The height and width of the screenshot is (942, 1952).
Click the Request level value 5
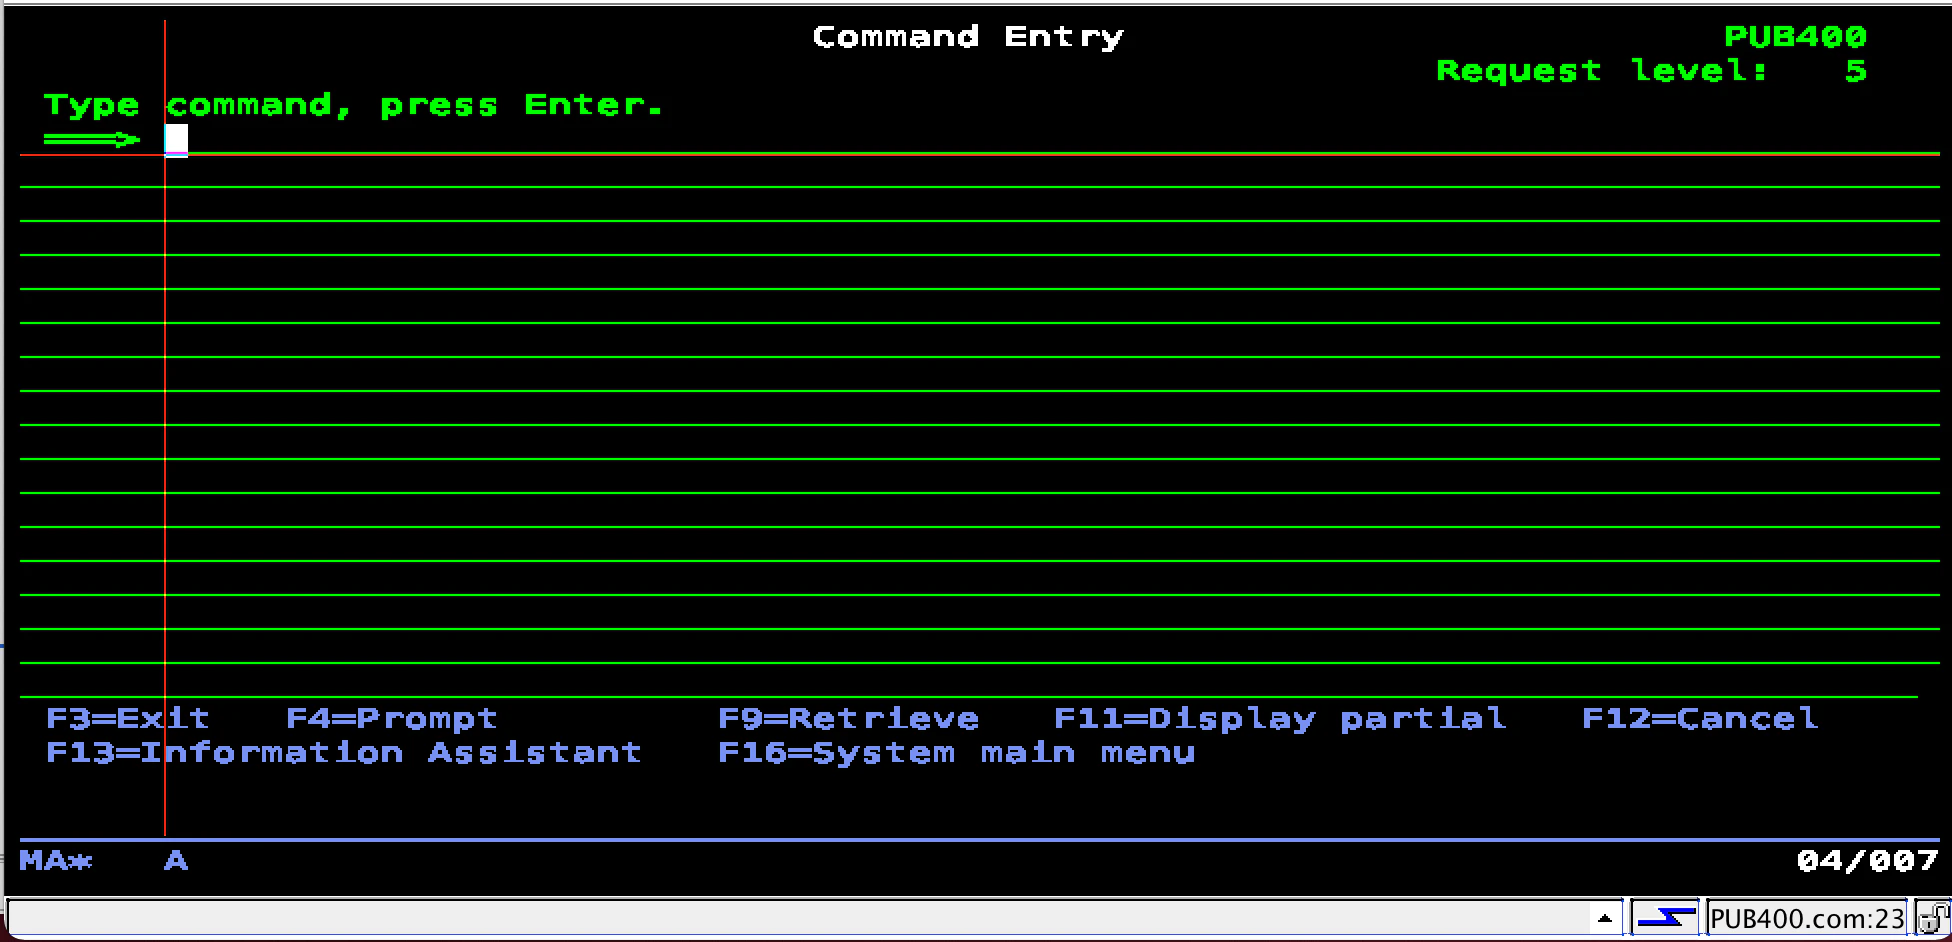click(x=1856, y=71)
